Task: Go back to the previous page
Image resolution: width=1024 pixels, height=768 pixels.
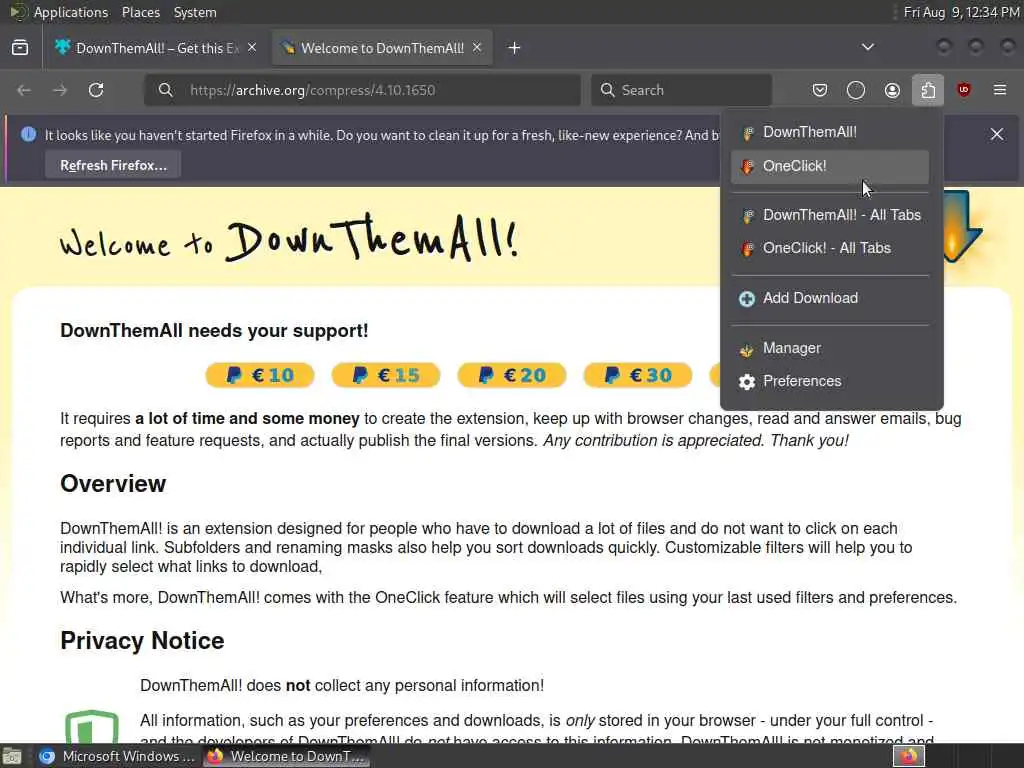Action: [24, 90]
